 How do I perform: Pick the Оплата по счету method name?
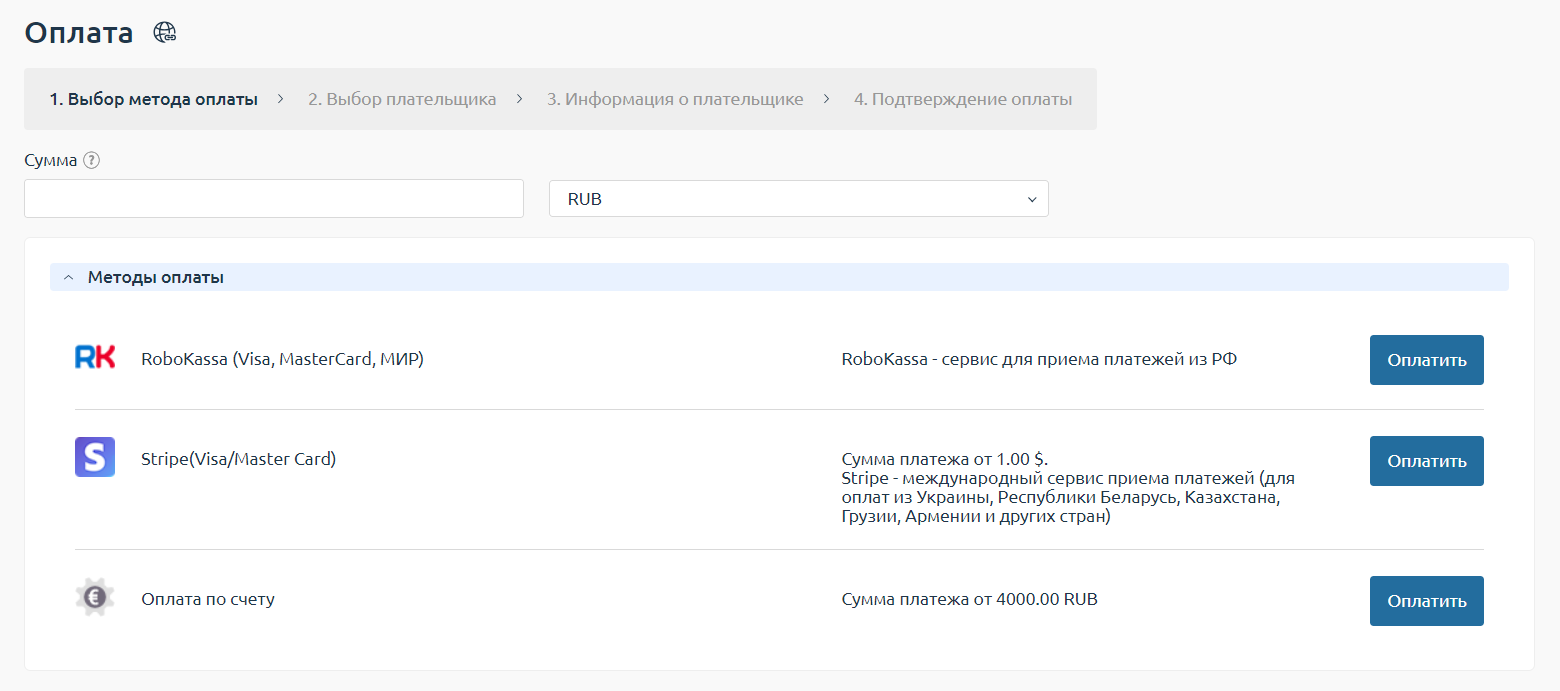[x=208, y=600]
